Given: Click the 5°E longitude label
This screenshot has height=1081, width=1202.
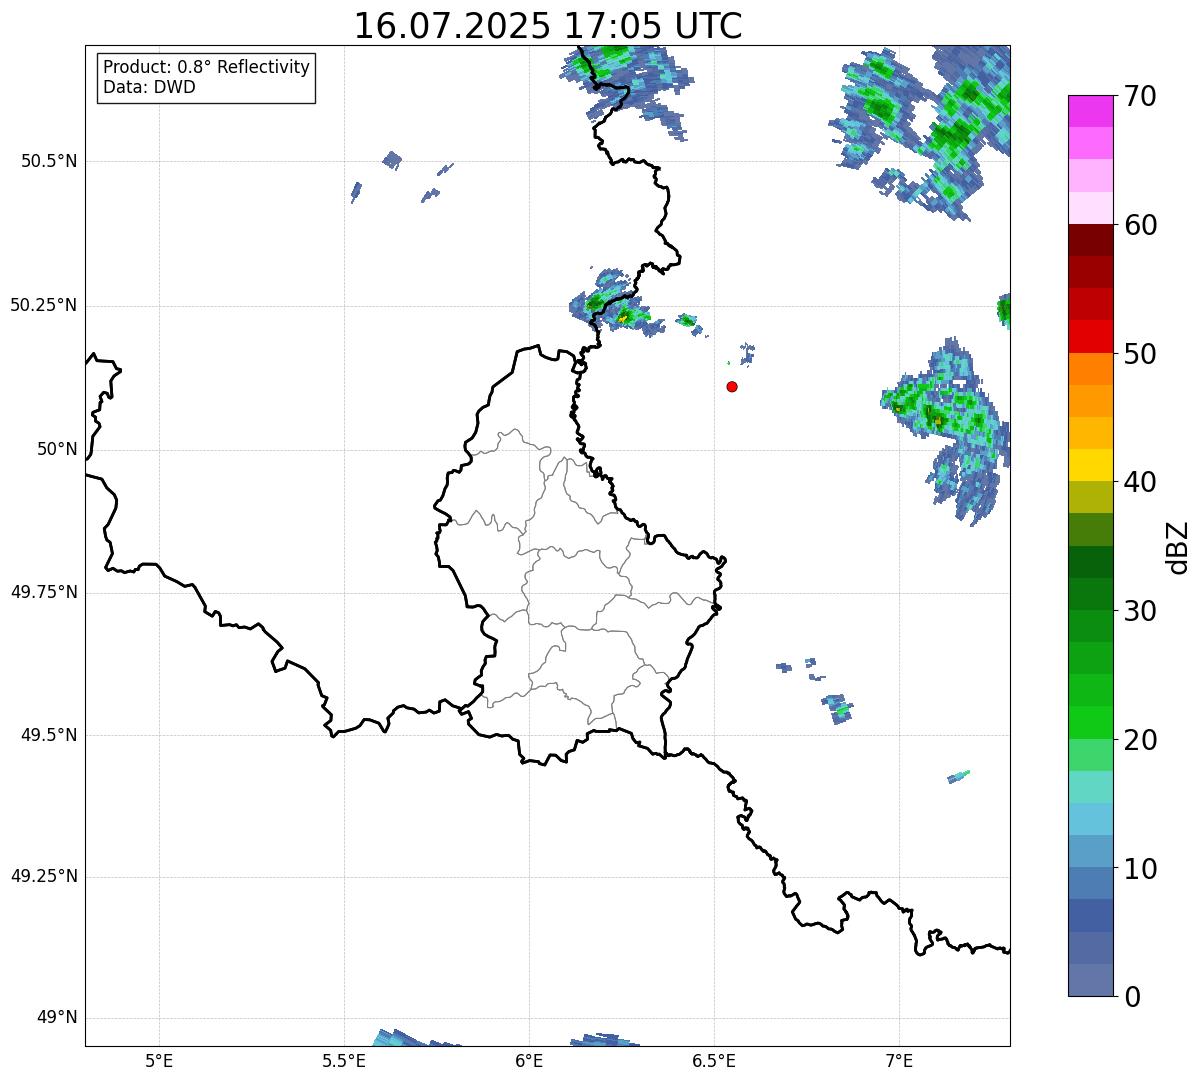Looking at the screenshot, I should [x=159, y=1060].
